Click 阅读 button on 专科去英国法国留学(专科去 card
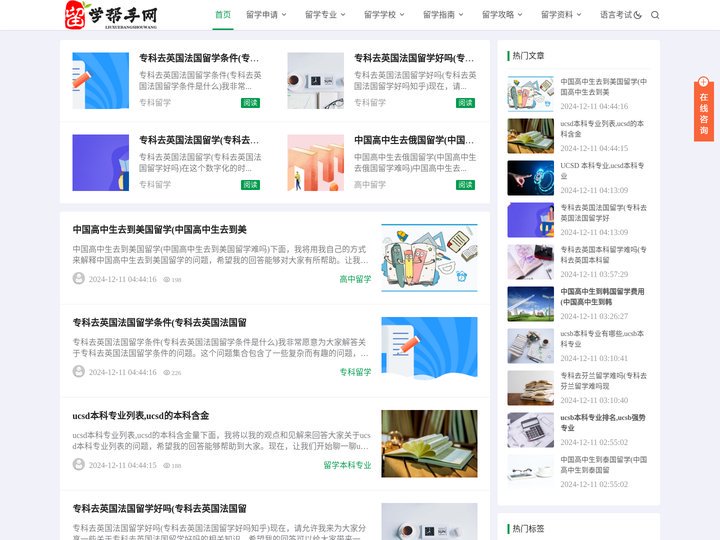720x540 pixels. click(250, 185)
